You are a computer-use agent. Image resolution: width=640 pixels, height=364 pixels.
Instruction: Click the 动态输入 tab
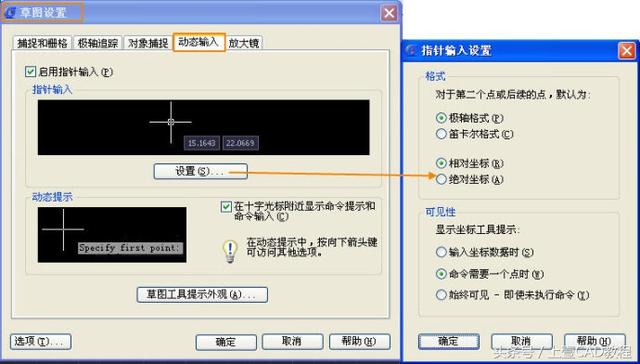click(x=199, y=42)
